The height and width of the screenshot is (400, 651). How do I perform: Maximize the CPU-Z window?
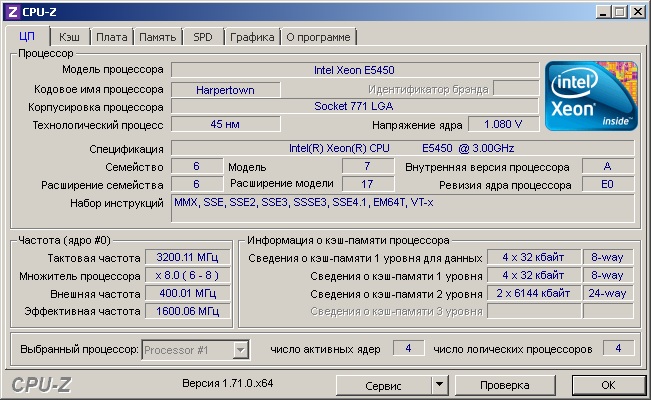click(x=620, y=12)
